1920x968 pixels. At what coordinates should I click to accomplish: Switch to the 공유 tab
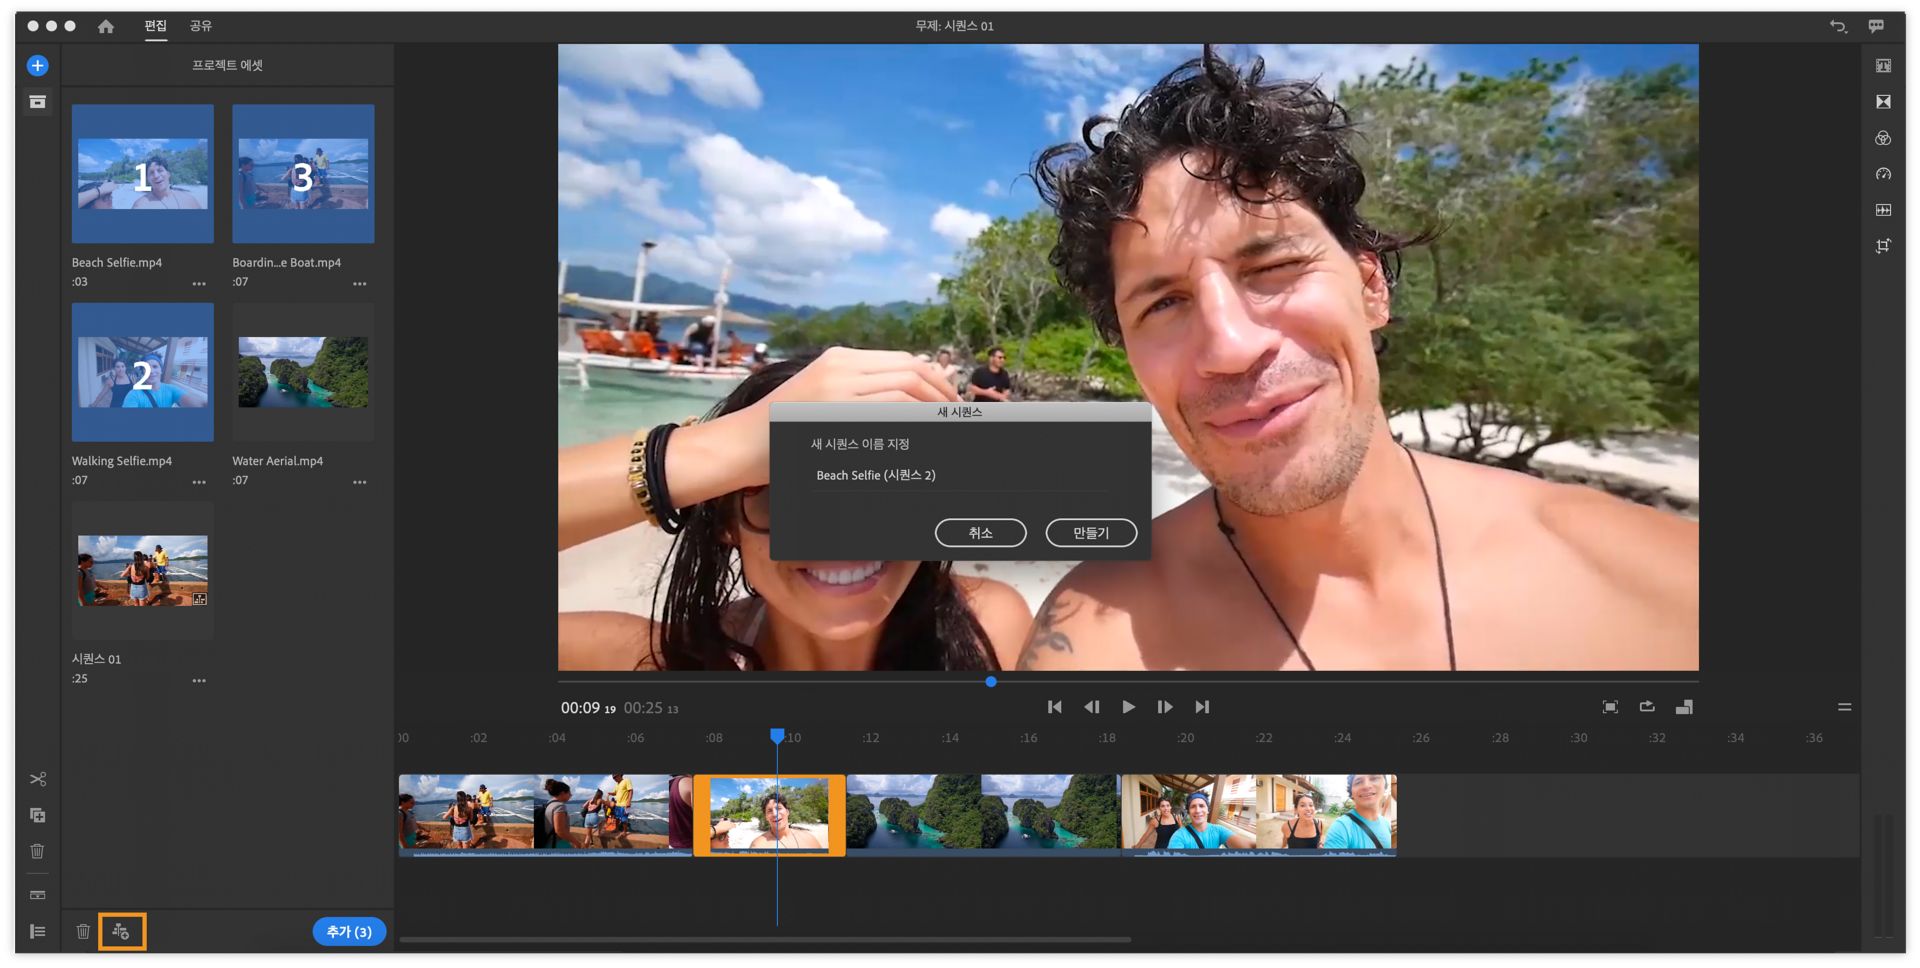coord(201,26)
